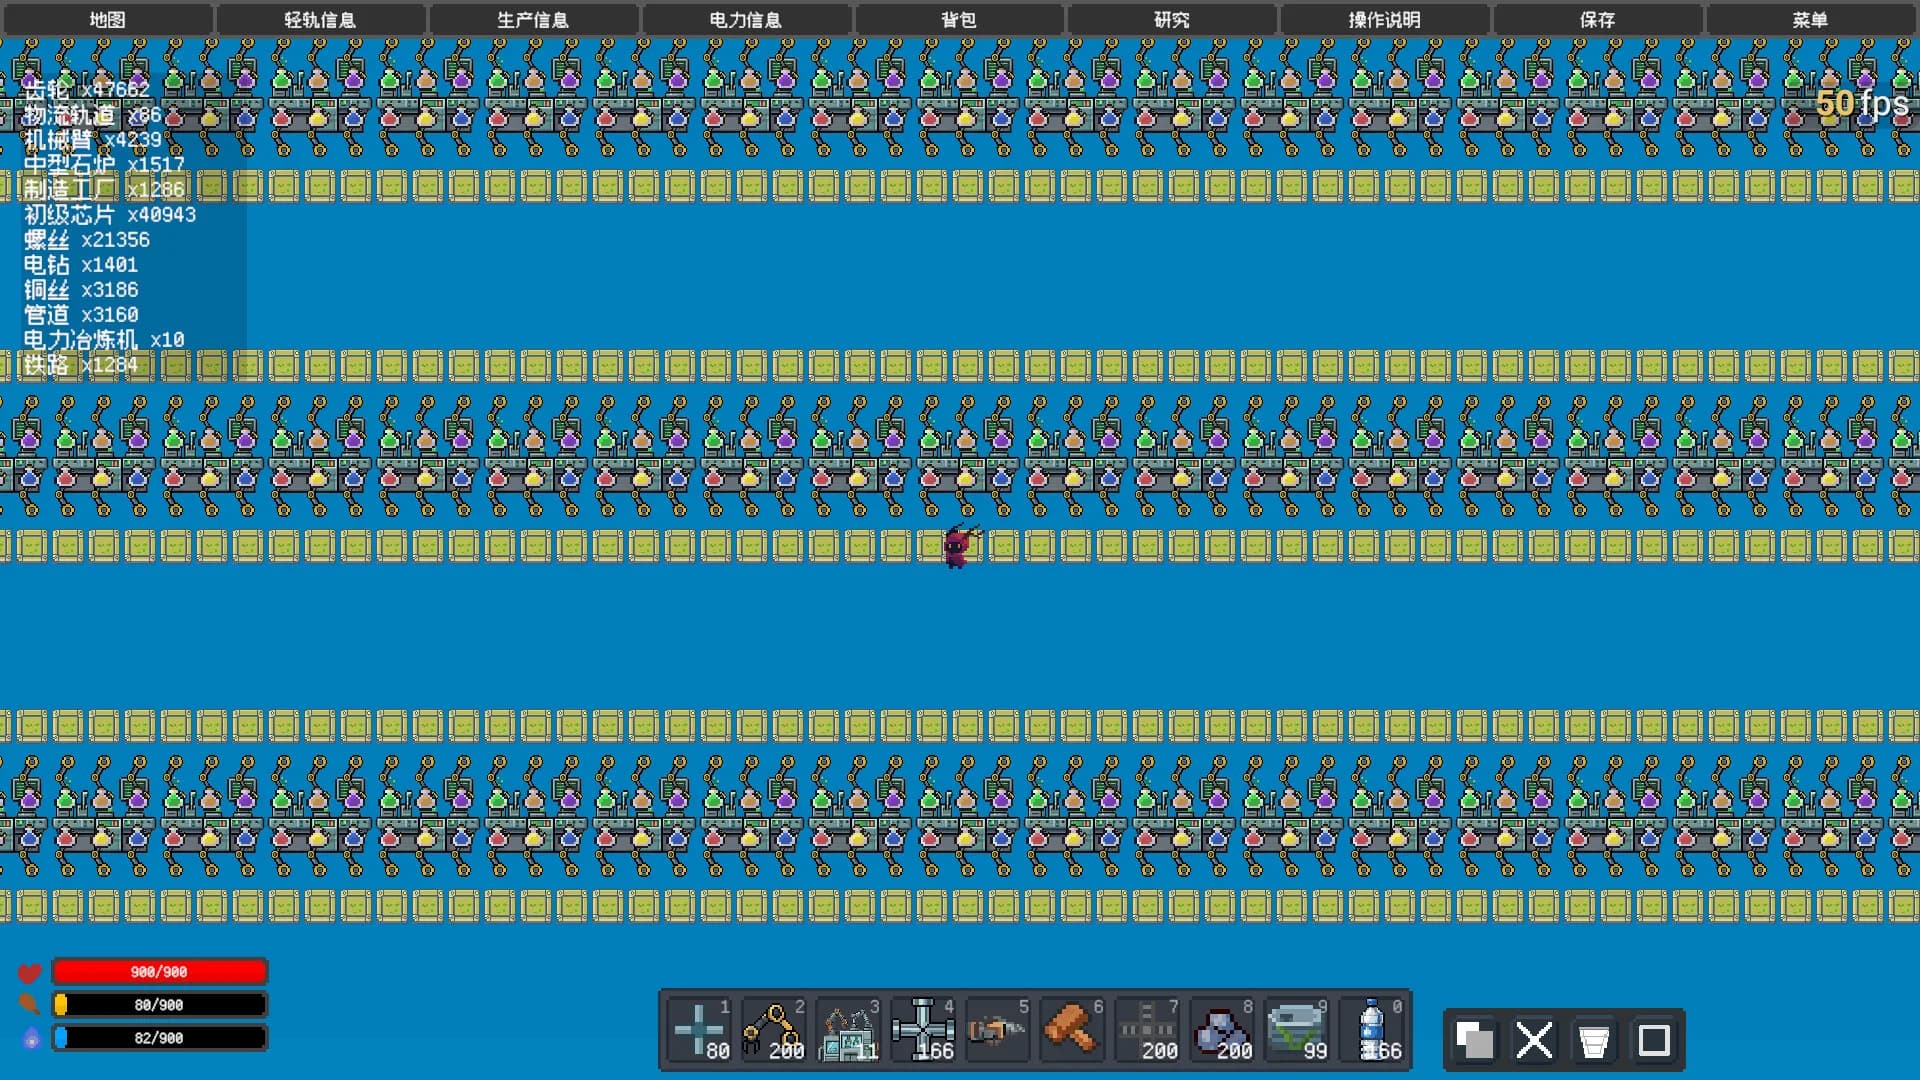Click the 保存 save button
Image resolution: width=1920 pixels, height=1080 pixels.
tap(1598, 19)
